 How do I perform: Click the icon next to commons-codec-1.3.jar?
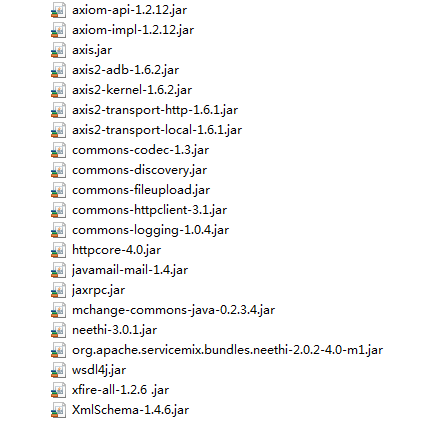(58, 150)
